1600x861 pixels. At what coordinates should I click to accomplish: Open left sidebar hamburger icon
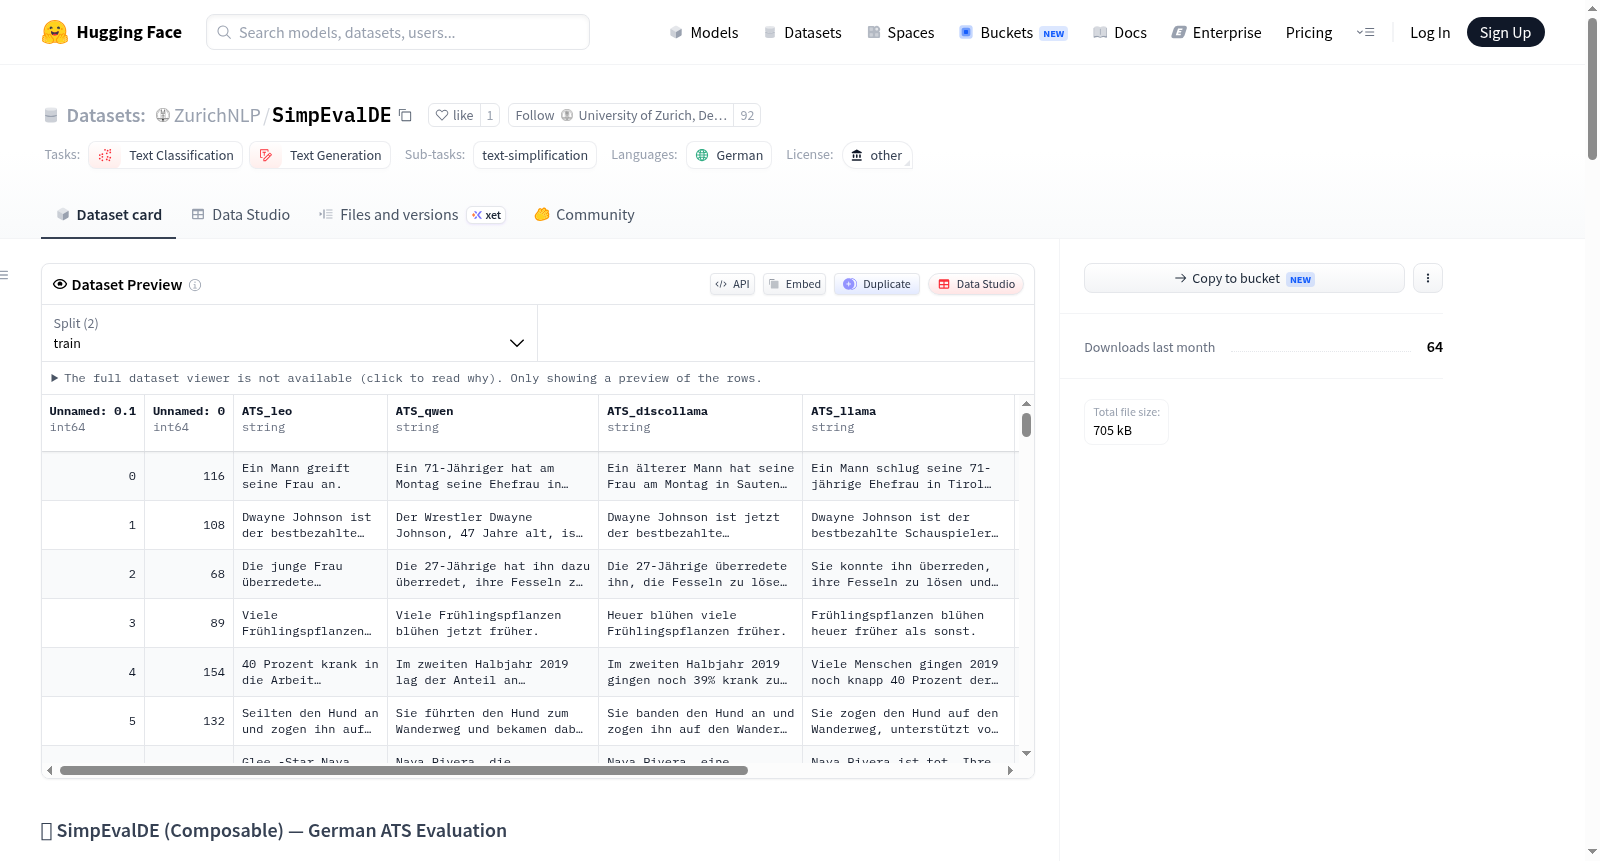coord(4,275)
